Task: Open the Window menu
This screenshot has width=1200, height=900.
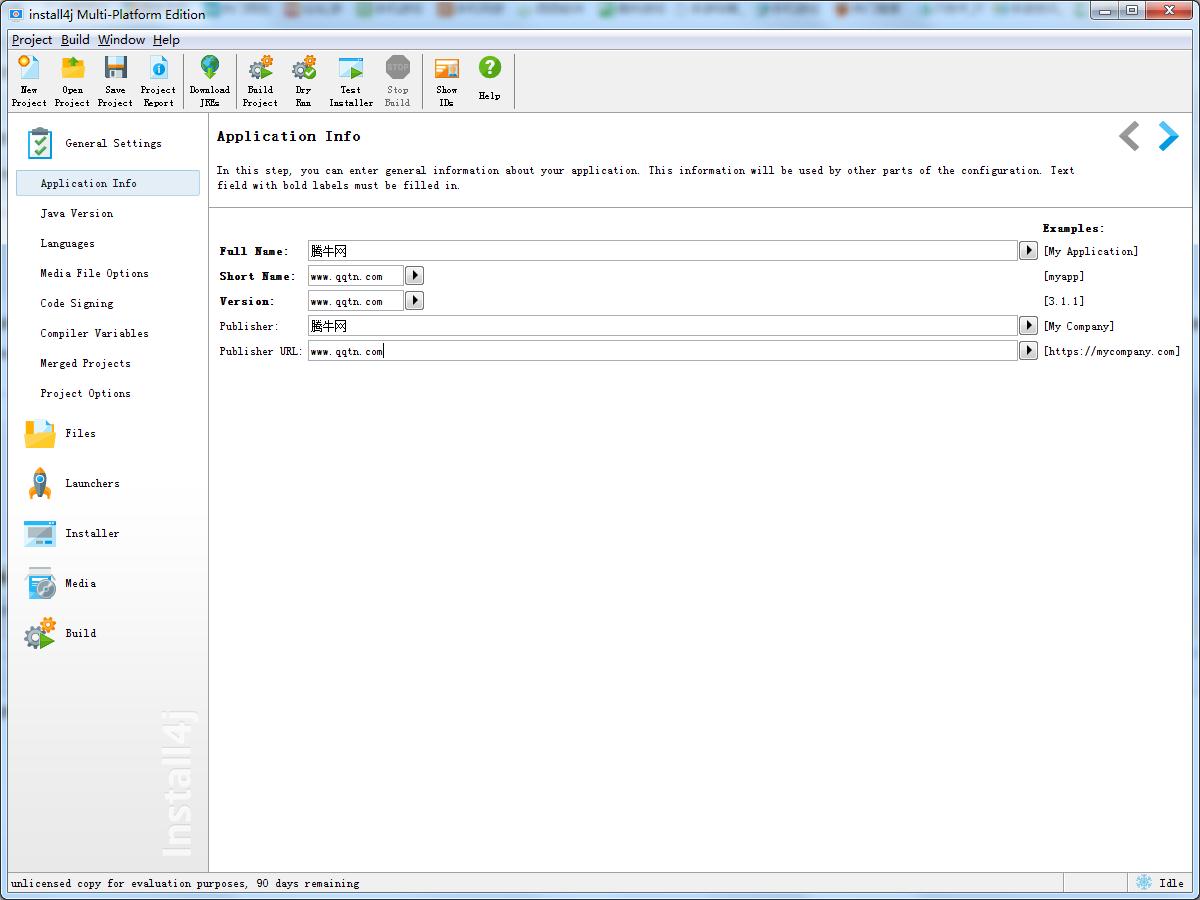Action: pos(121,40)
